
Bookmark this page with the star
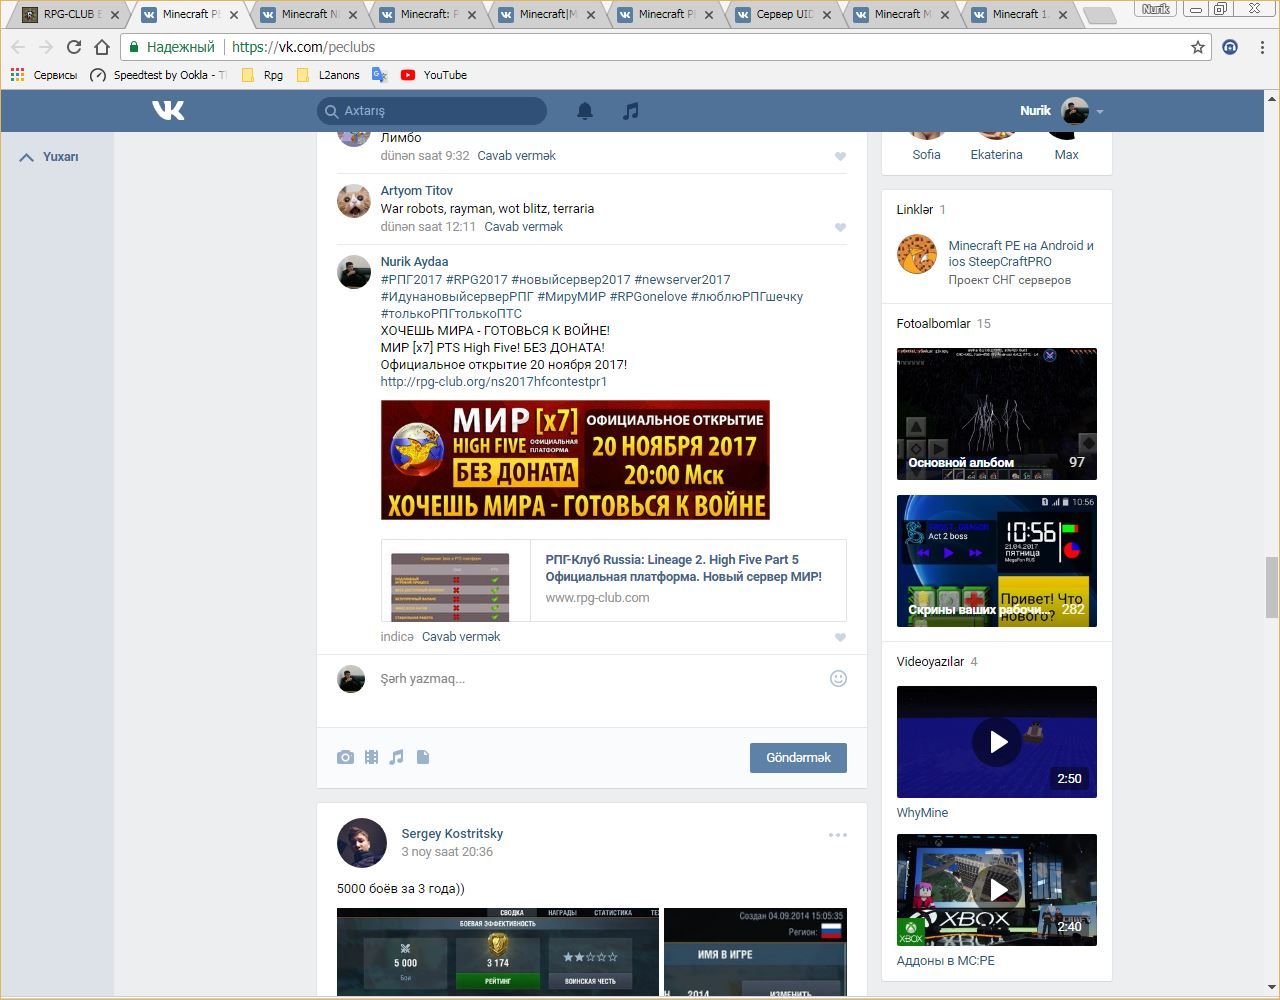pyautogui.click(x=1198, y=47)
